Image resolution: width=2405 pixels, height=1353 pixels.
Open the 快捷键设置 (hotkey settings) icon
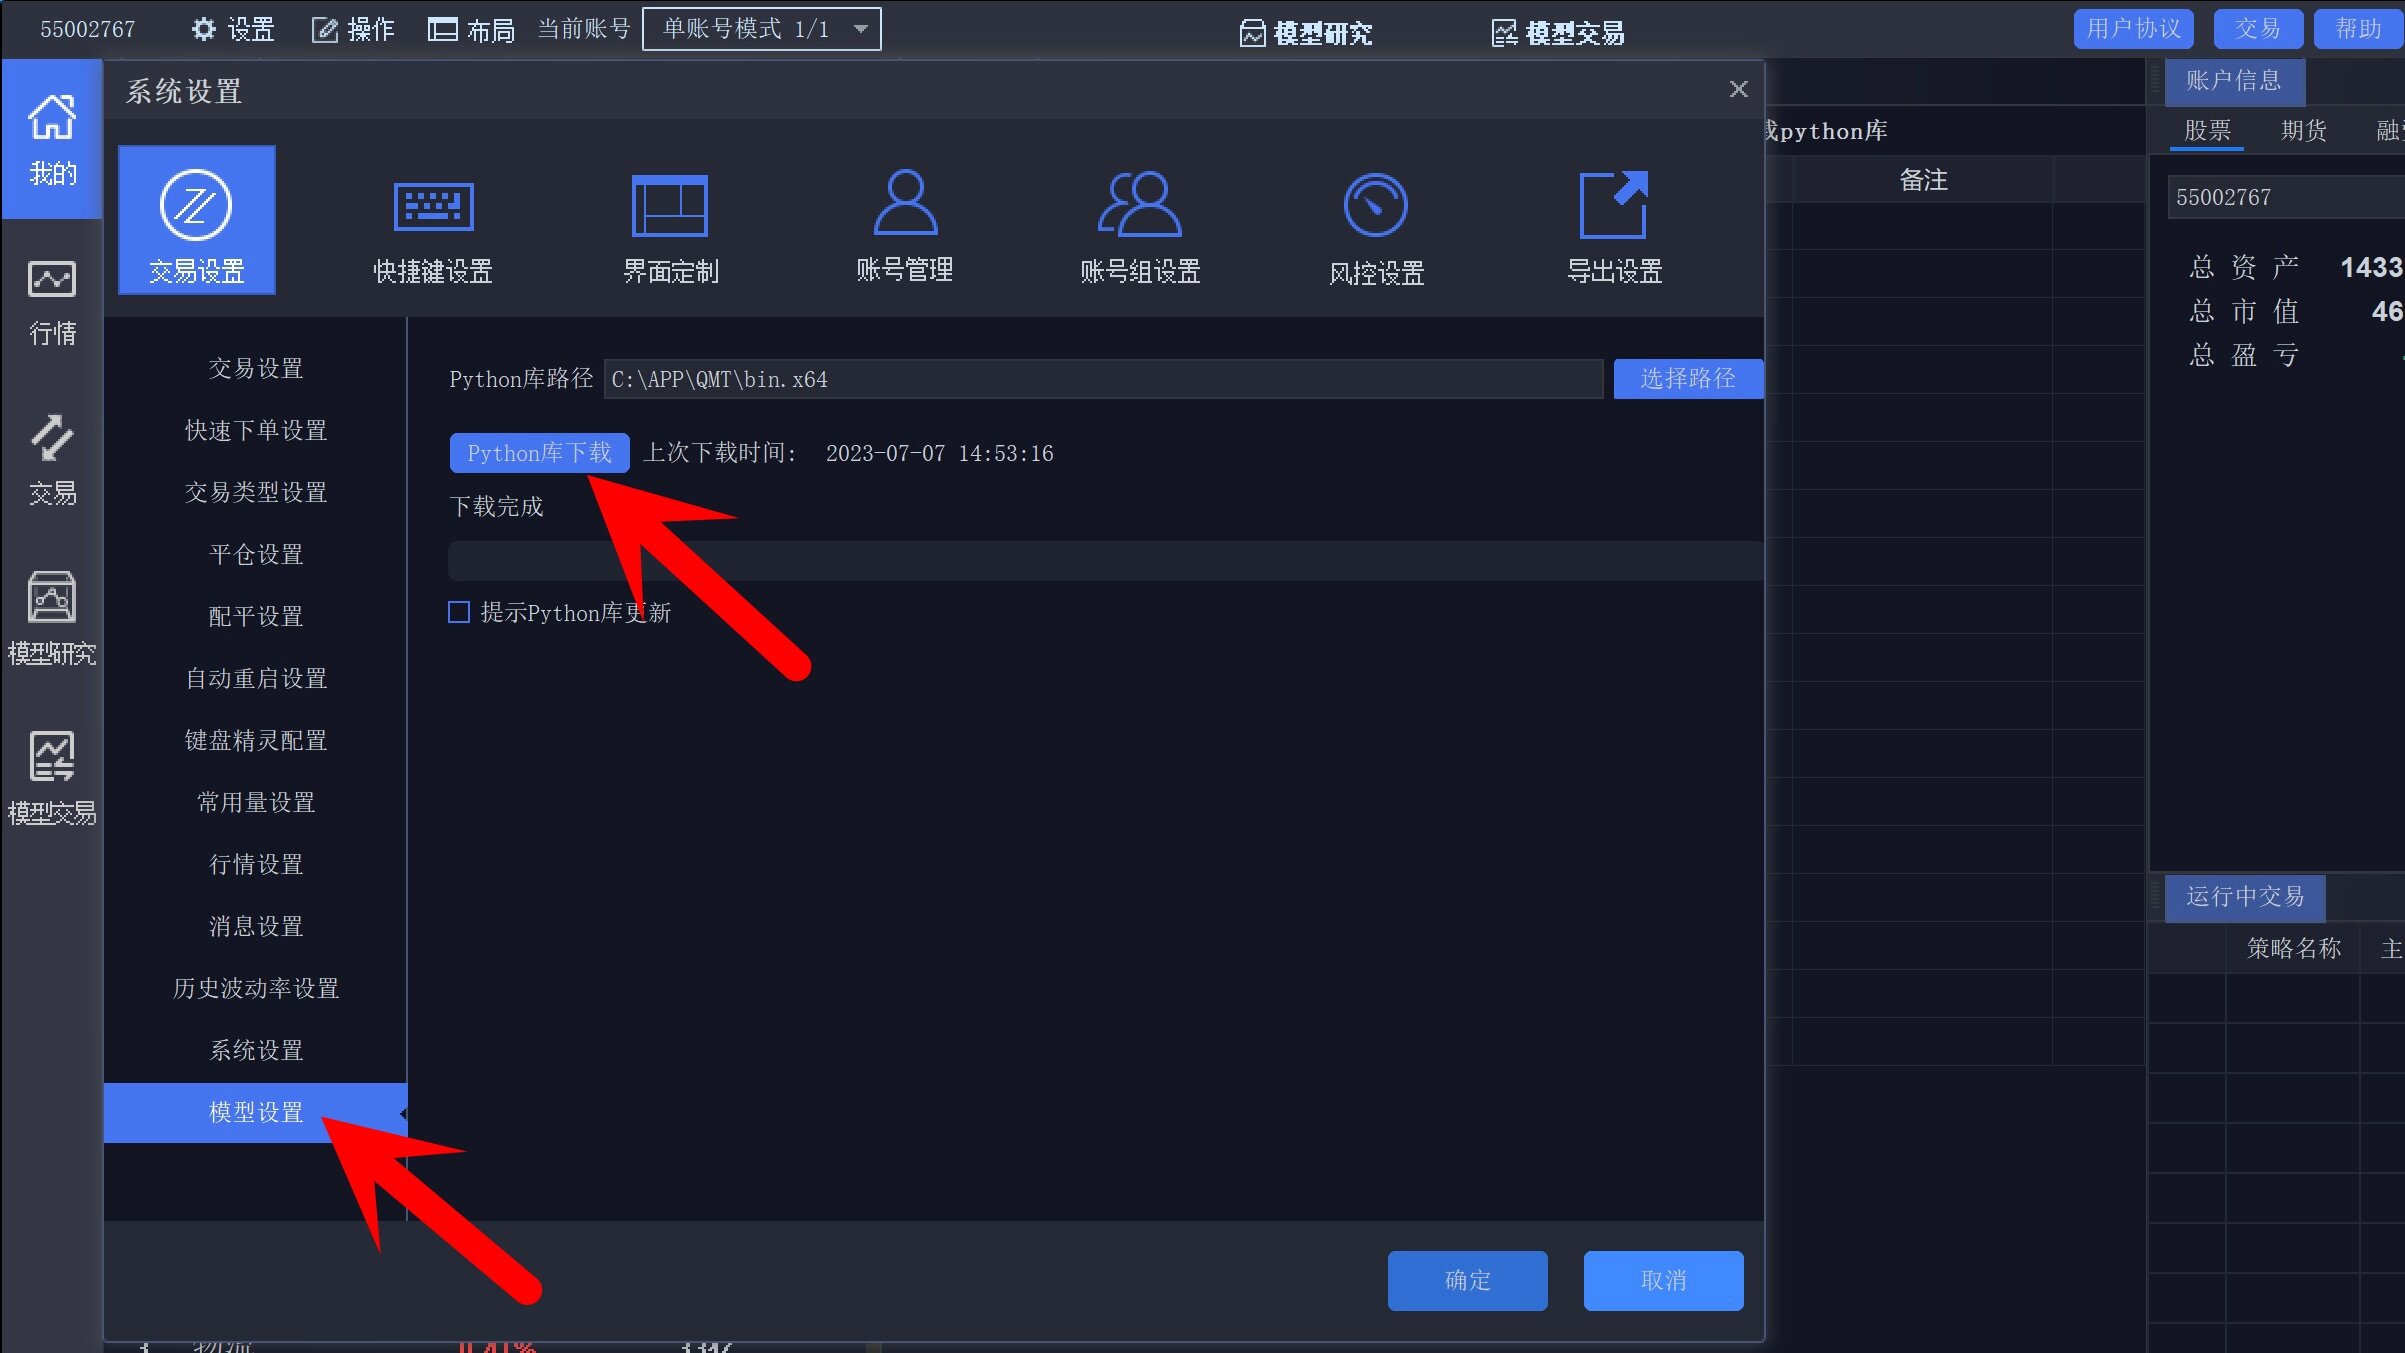coord(432,225)
